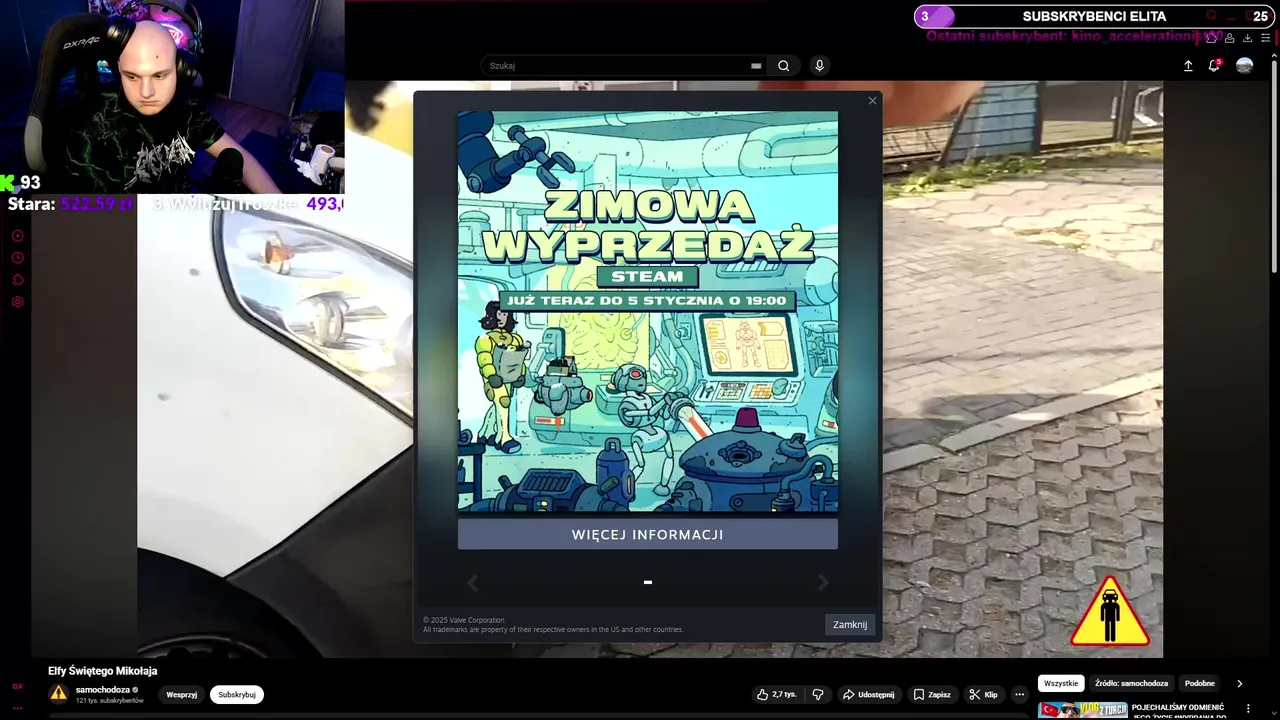Open samochodoza channel avatar
Image resolution: width=1280 pixels, height=720 pixels.
click(58, 693)
